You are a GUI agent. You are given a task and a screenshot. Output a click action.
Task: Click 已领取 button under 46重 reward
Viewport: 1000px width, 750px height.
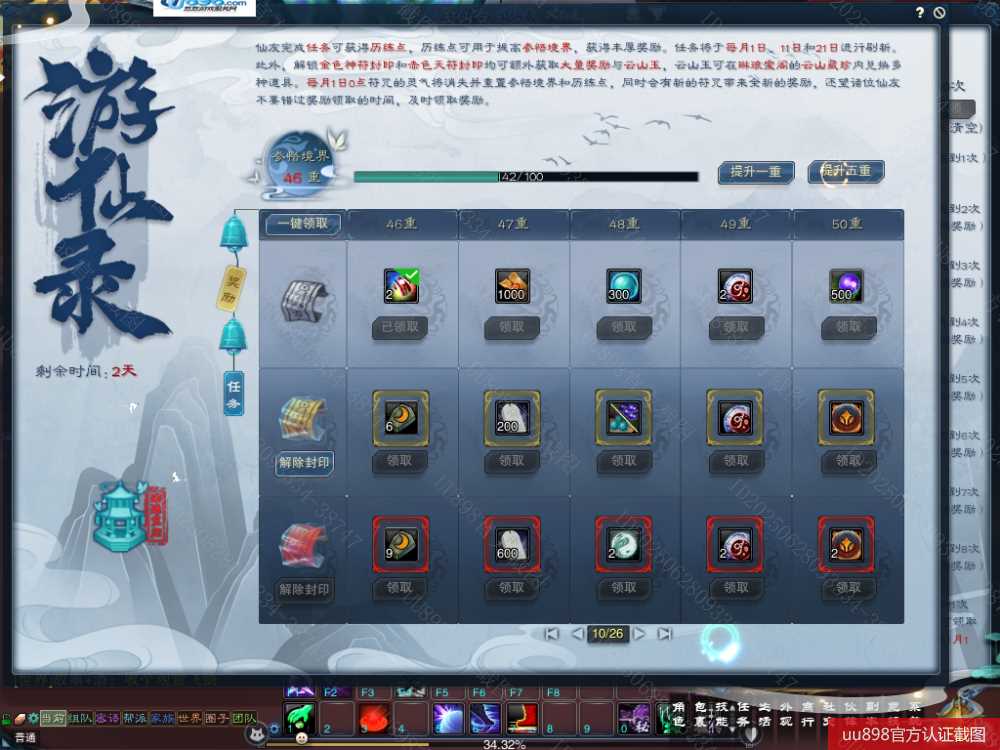[401, 327]
